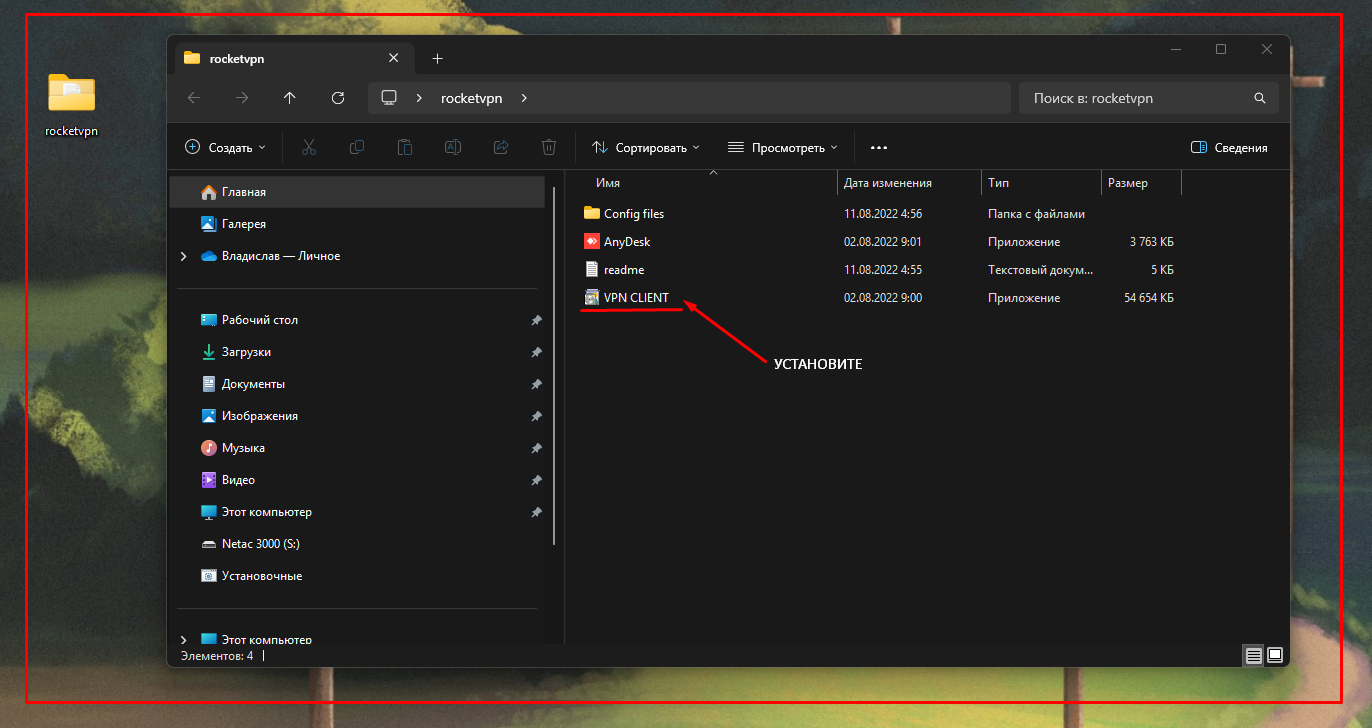Click the Share icon in toolbar
Image resolution: width=1372 pixels, height=728 pixels.
(x=501, y=147)
